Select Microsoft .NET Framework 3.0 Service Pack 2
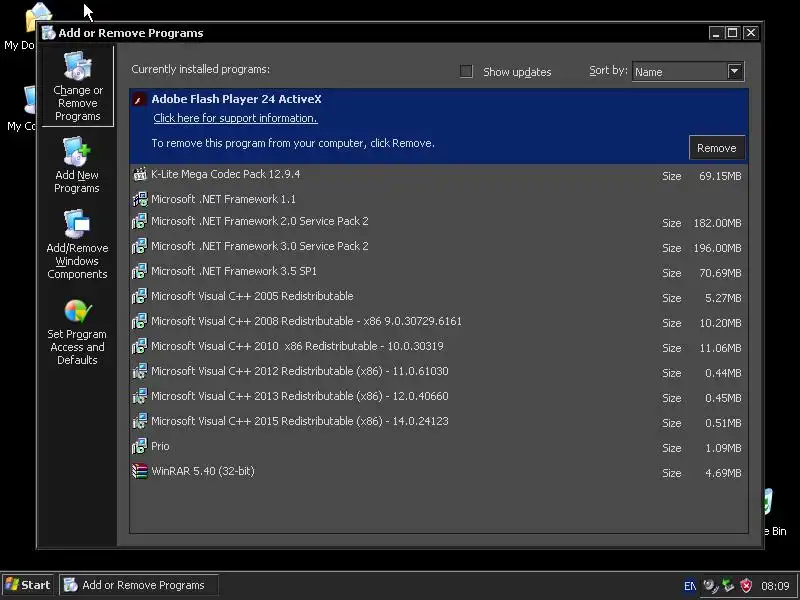Viewport: 800px width, 600px height. point(439,247)
